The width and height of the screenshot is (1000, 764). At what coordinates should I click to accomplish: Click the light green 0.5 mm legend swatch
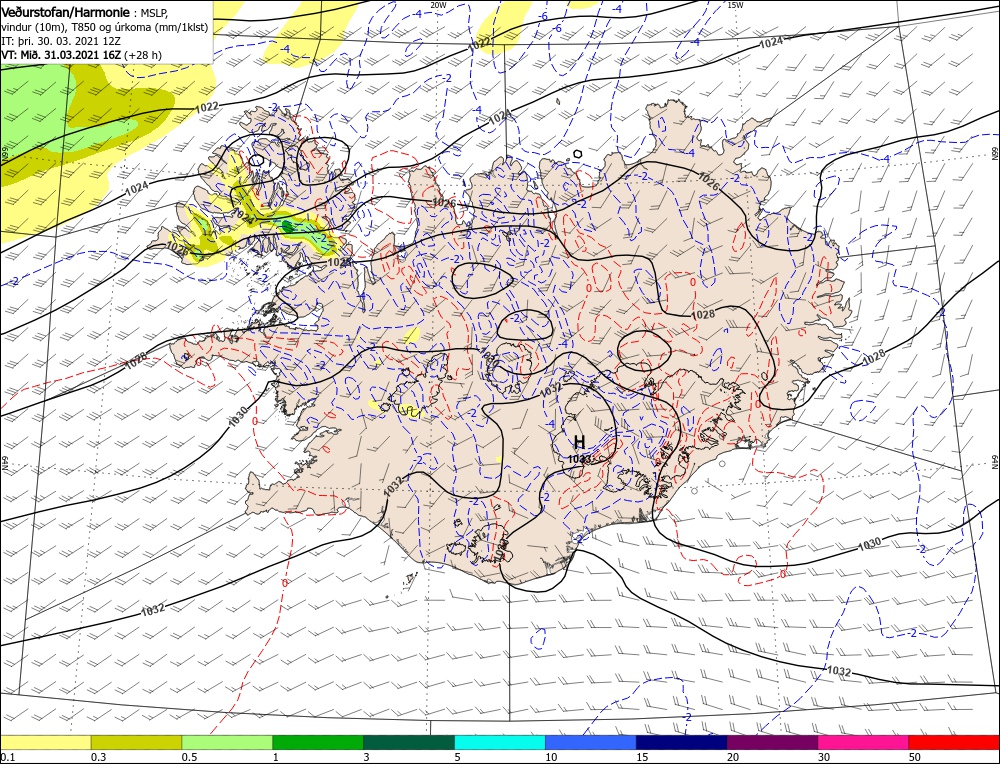(227, 742)
